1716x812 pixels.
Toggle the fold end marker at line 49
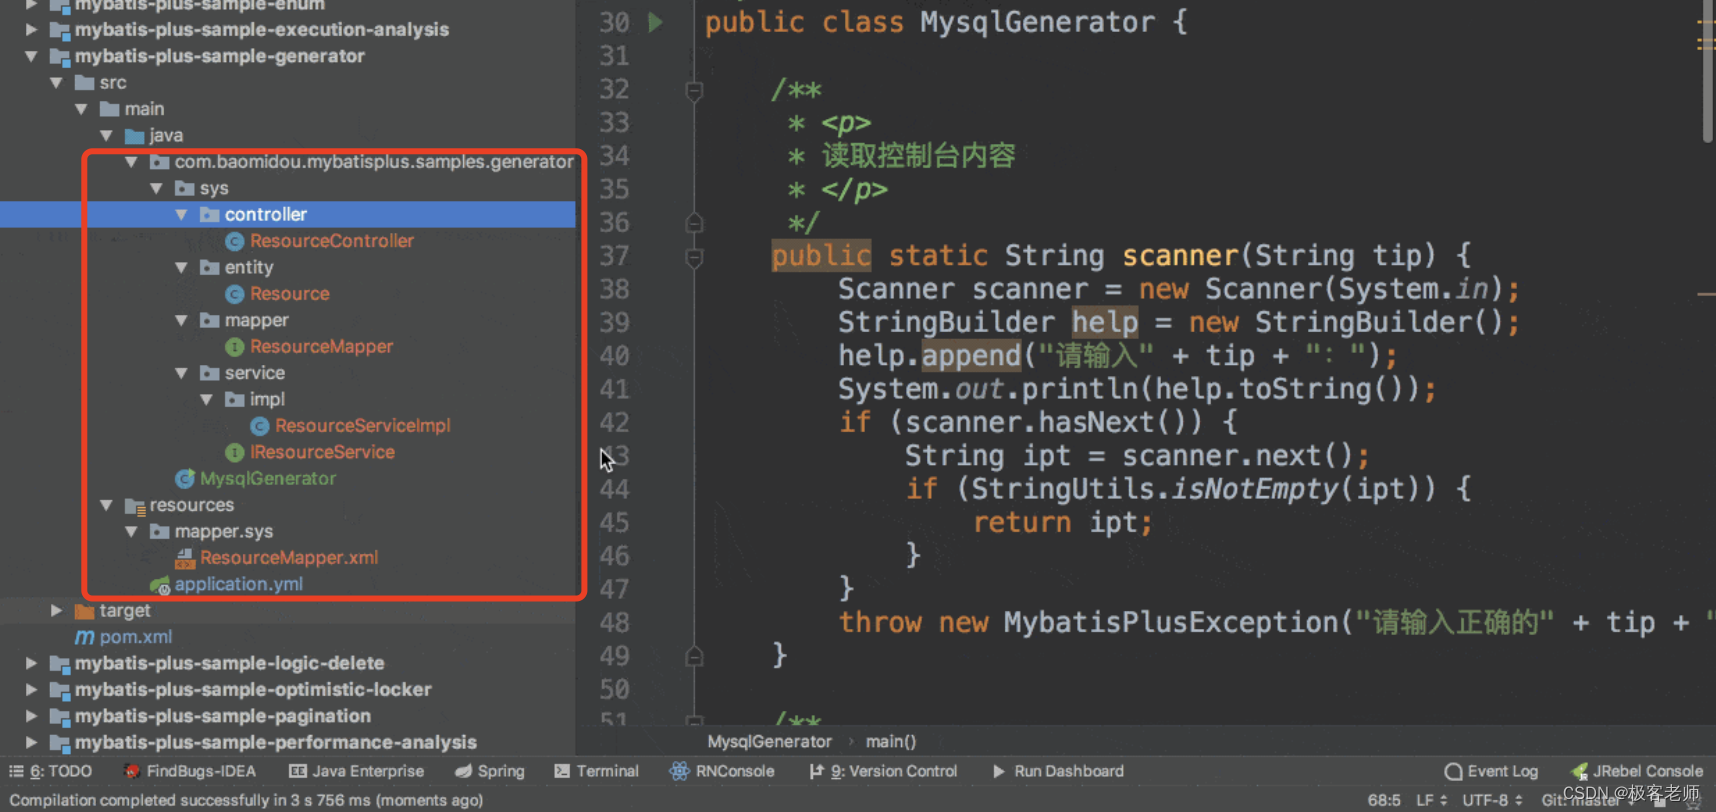694,656
